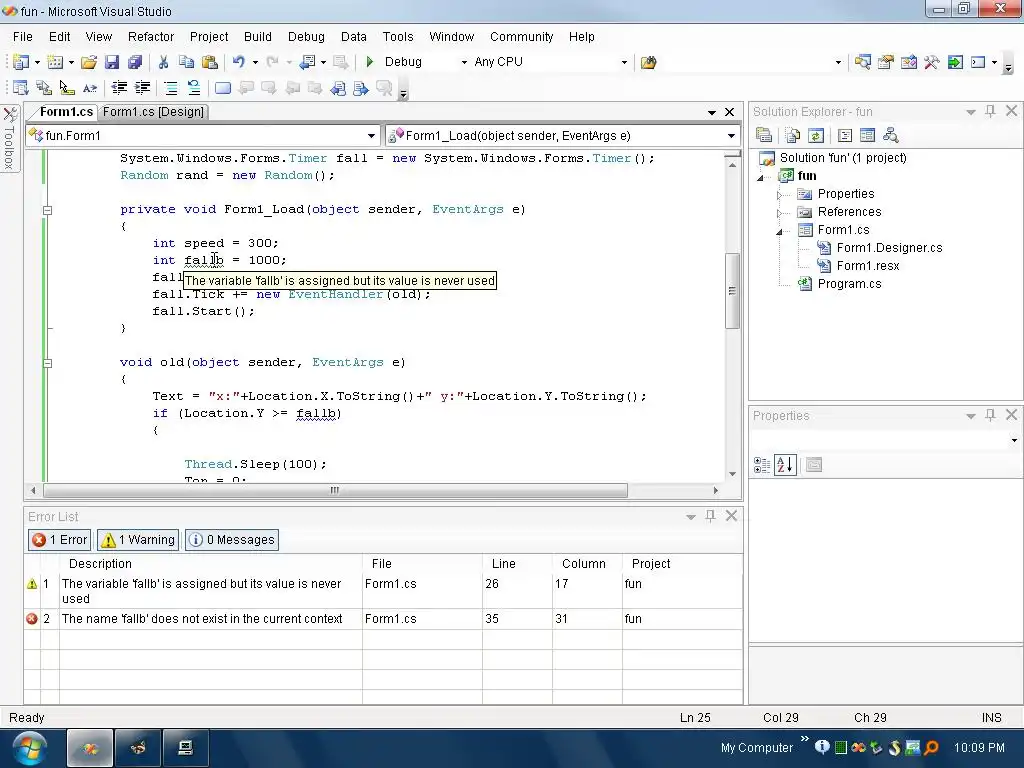Screen dimensions: 1024x768
Task: Click Increase Line Indent icon
Action: (142, 88)
